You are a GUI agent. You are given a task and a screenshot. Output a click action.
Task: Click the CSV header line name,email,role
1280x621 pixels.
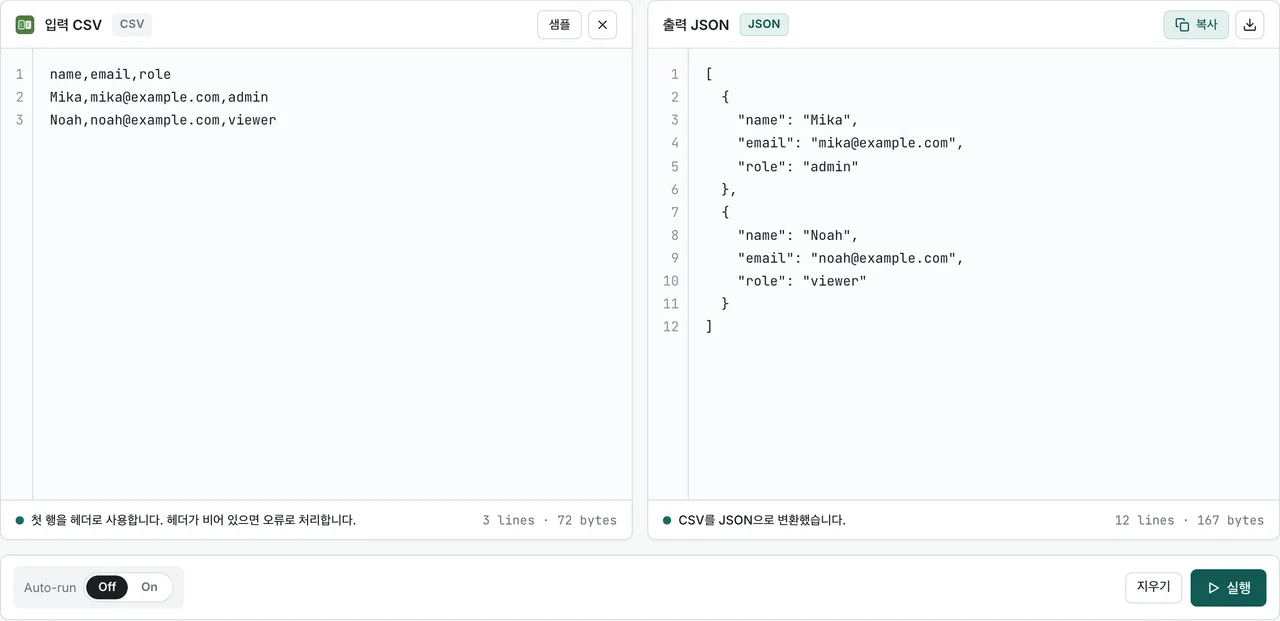tap(110, 74)
